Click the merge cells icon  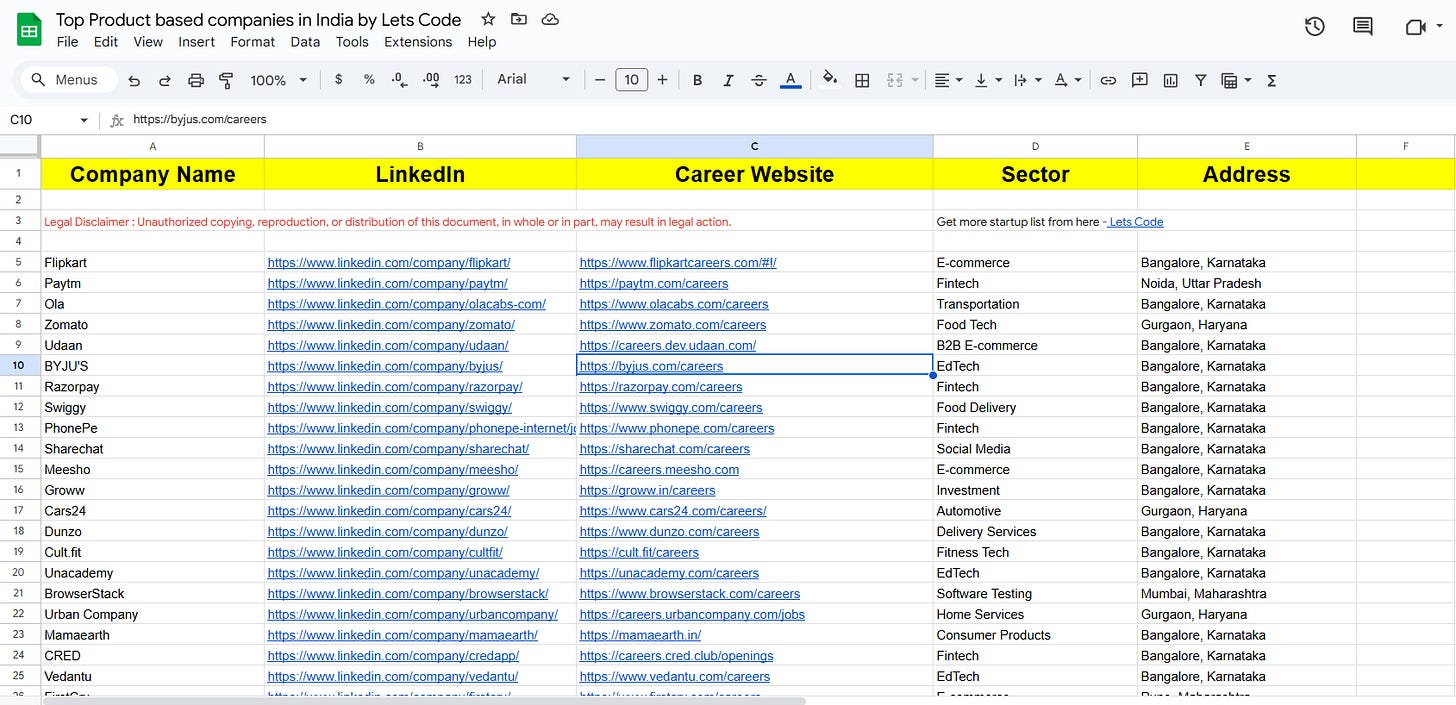(895, 80)
